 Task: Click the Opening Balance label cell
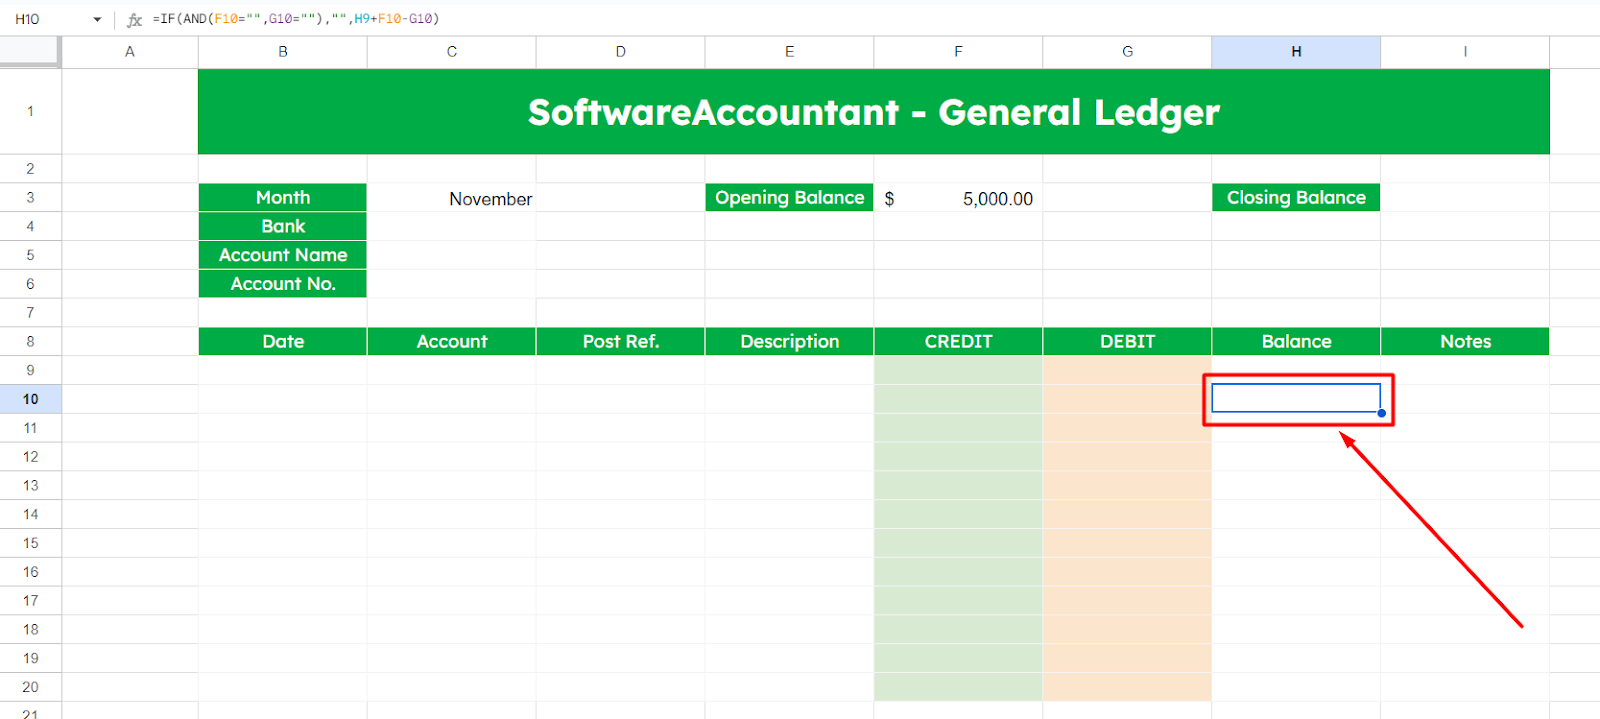[x=790, y=197]
